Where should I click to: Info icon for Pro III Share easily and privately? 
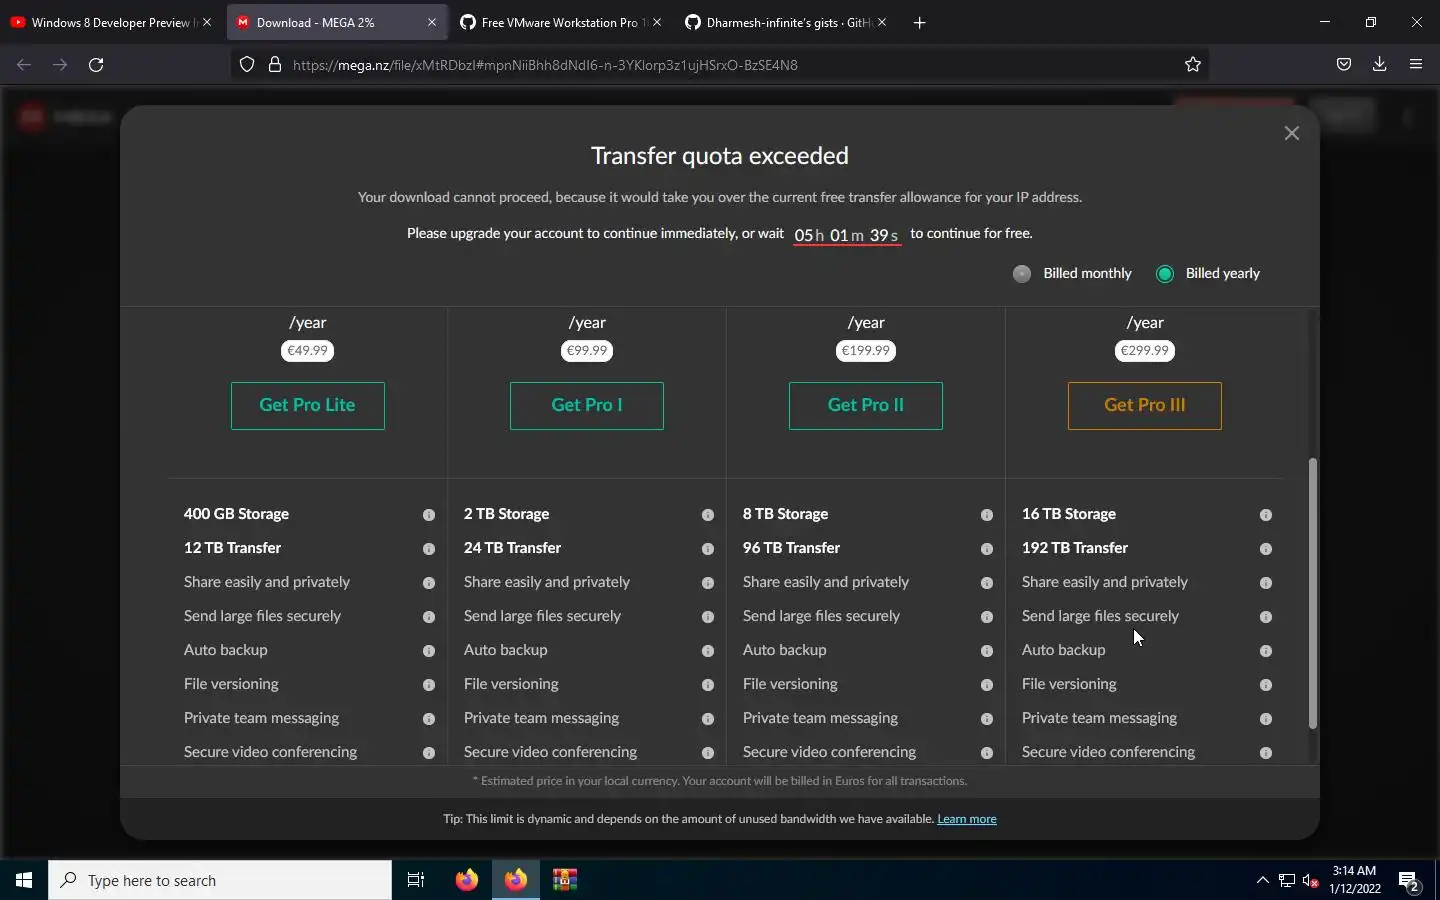pyautogui.click(x=1266, y=583)
